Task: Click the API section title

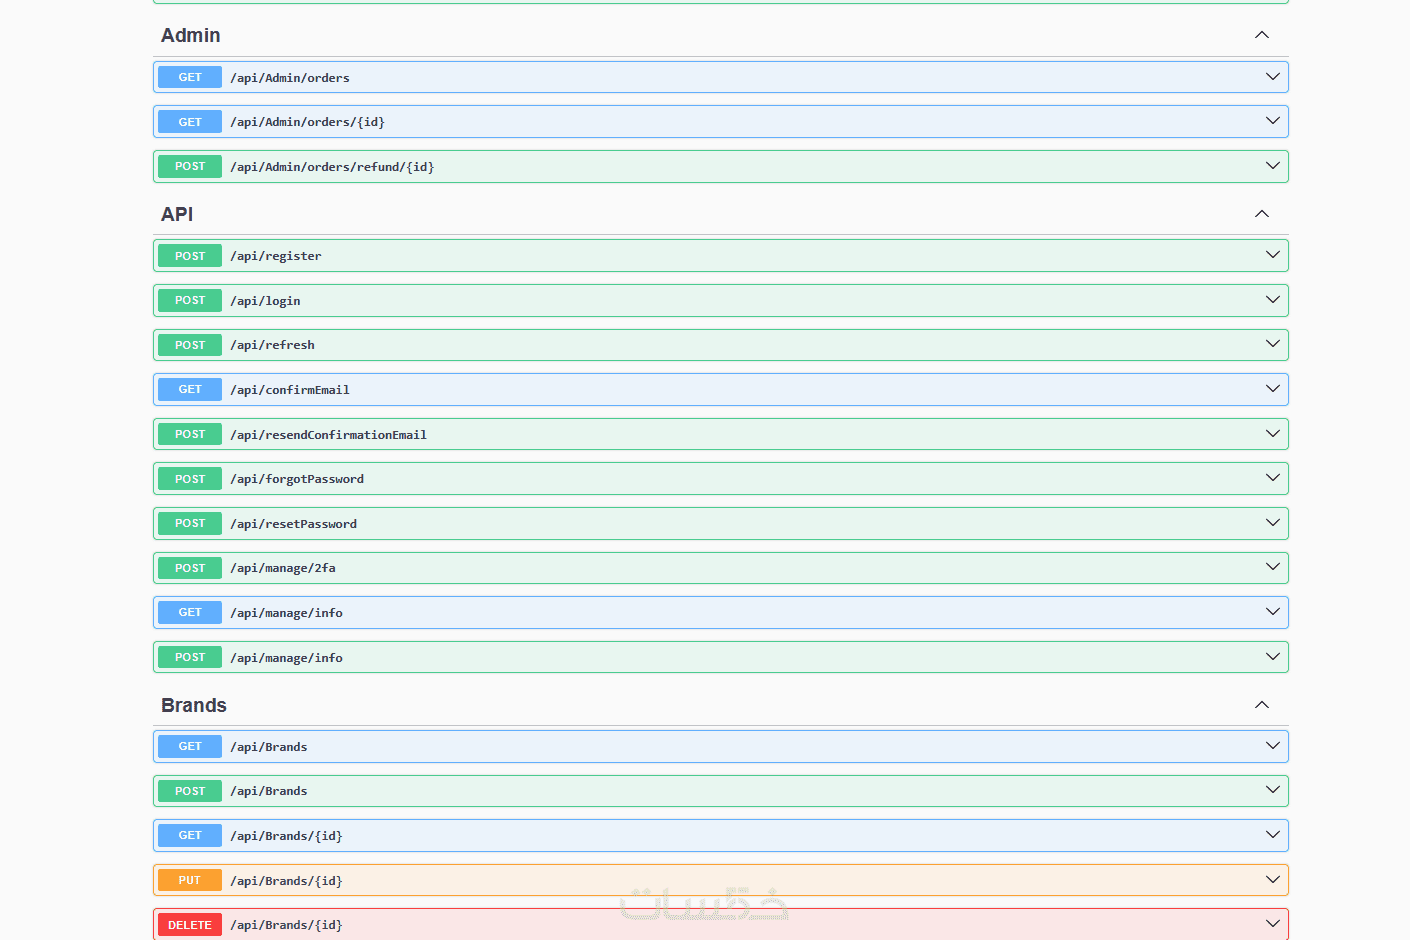Action: tap(177, 214)
